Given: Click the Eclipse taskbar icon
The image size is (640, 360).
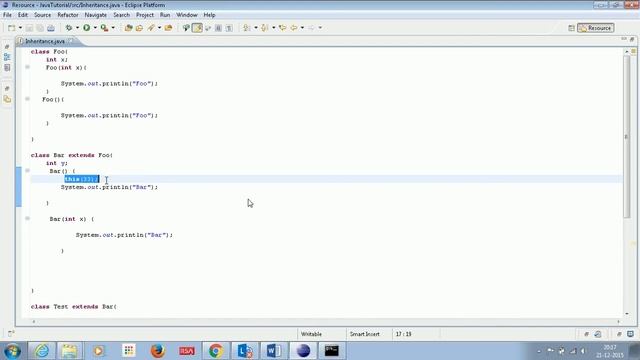Looking at the screenshot, I should pos(302,351).
